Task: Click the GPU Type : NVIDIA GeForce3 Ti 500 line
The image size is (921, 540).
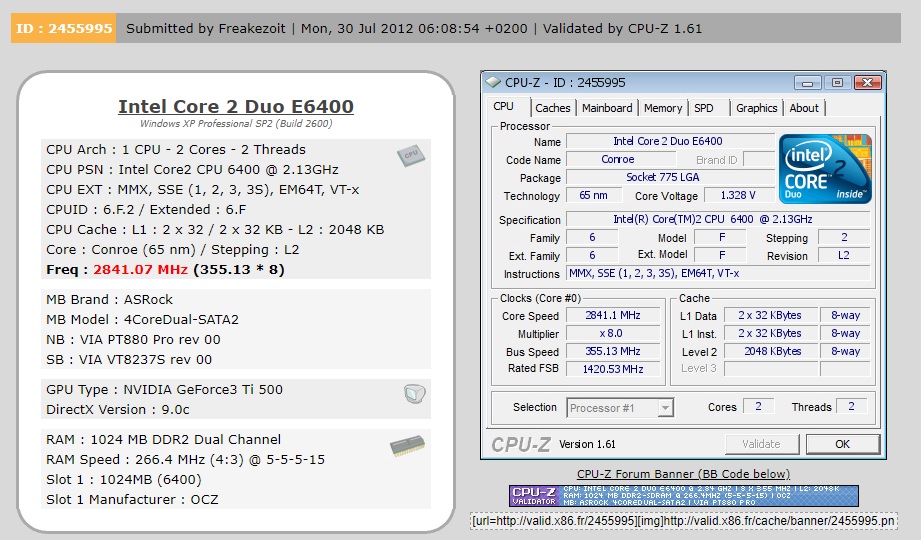Action: tap(164, 390)
